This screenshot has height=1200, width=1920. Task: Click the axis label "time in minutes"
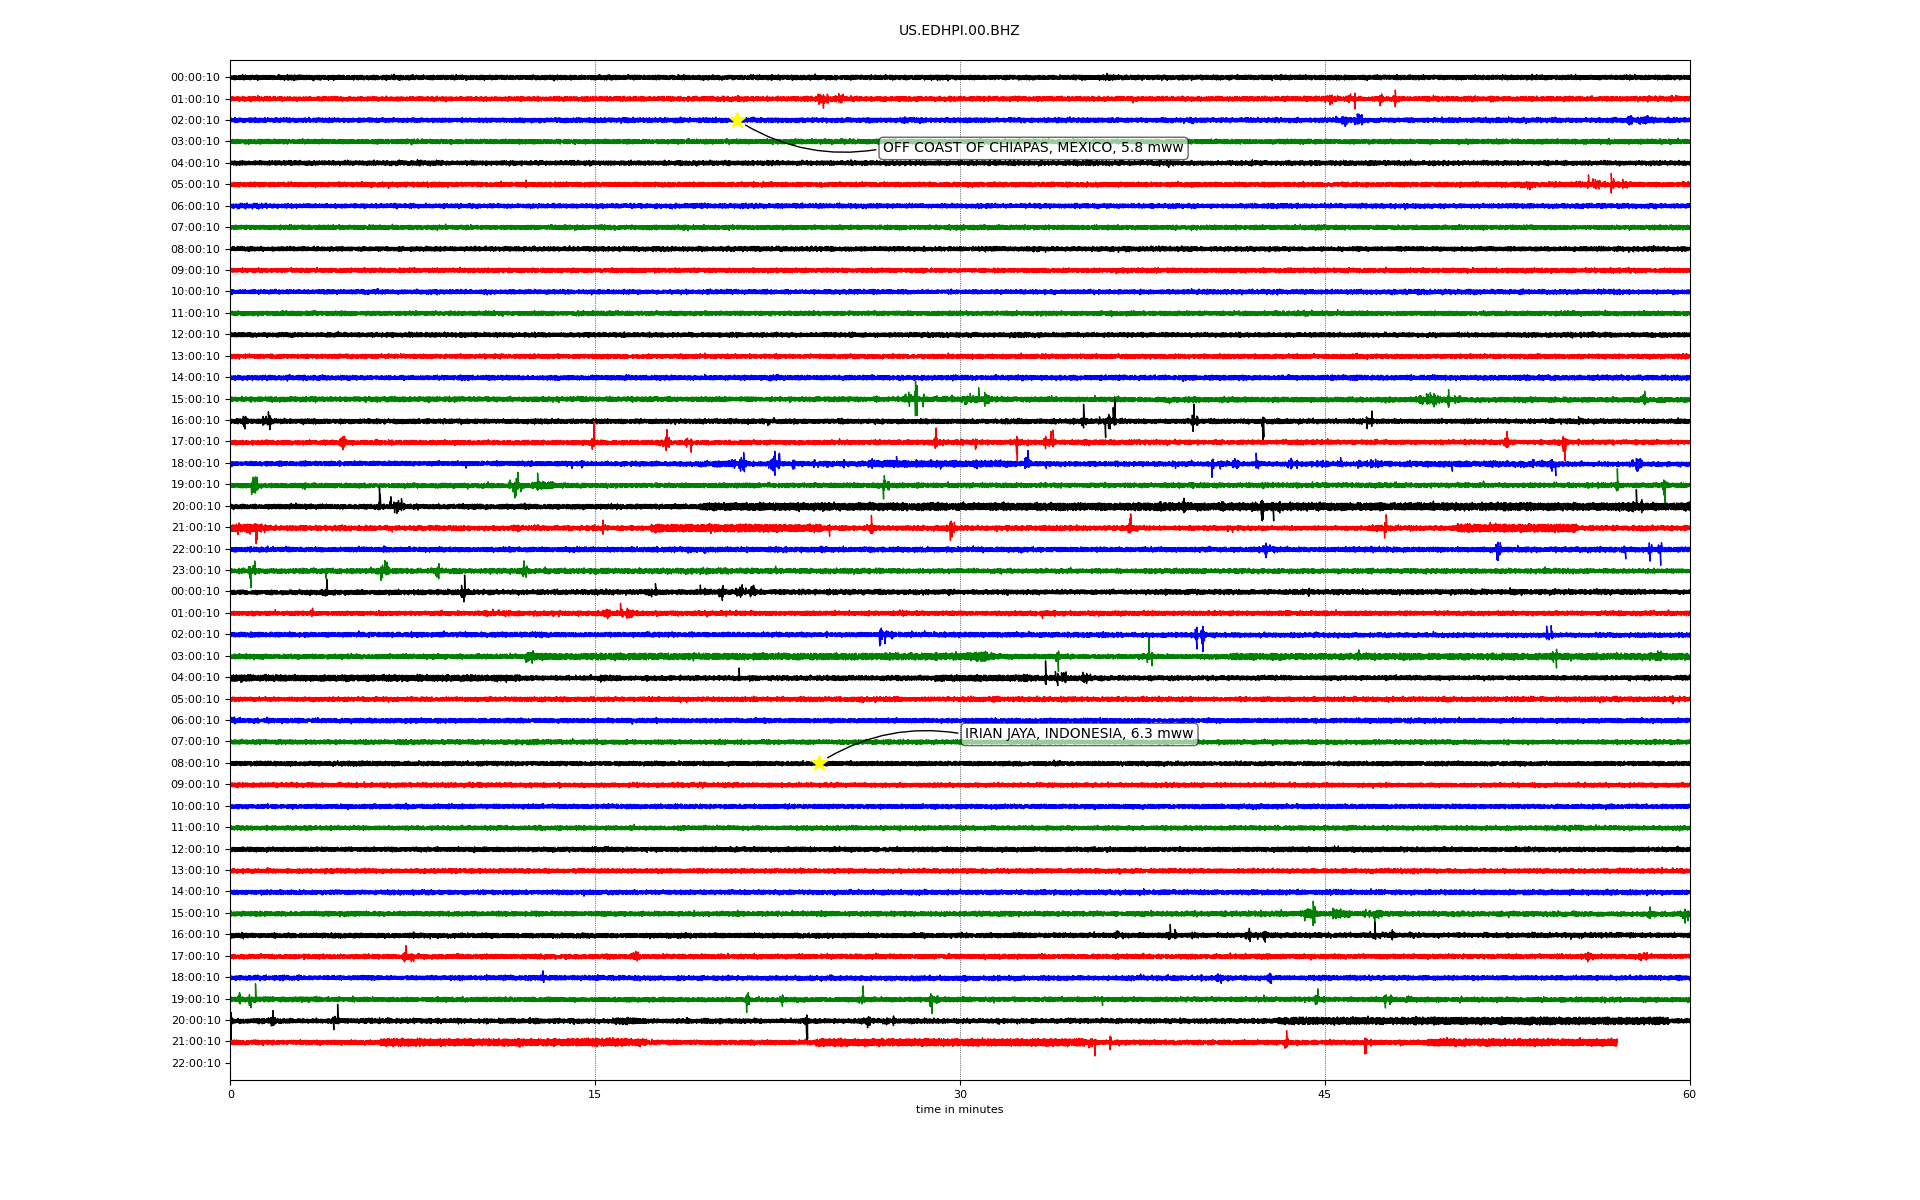(x=960, y=1110)
